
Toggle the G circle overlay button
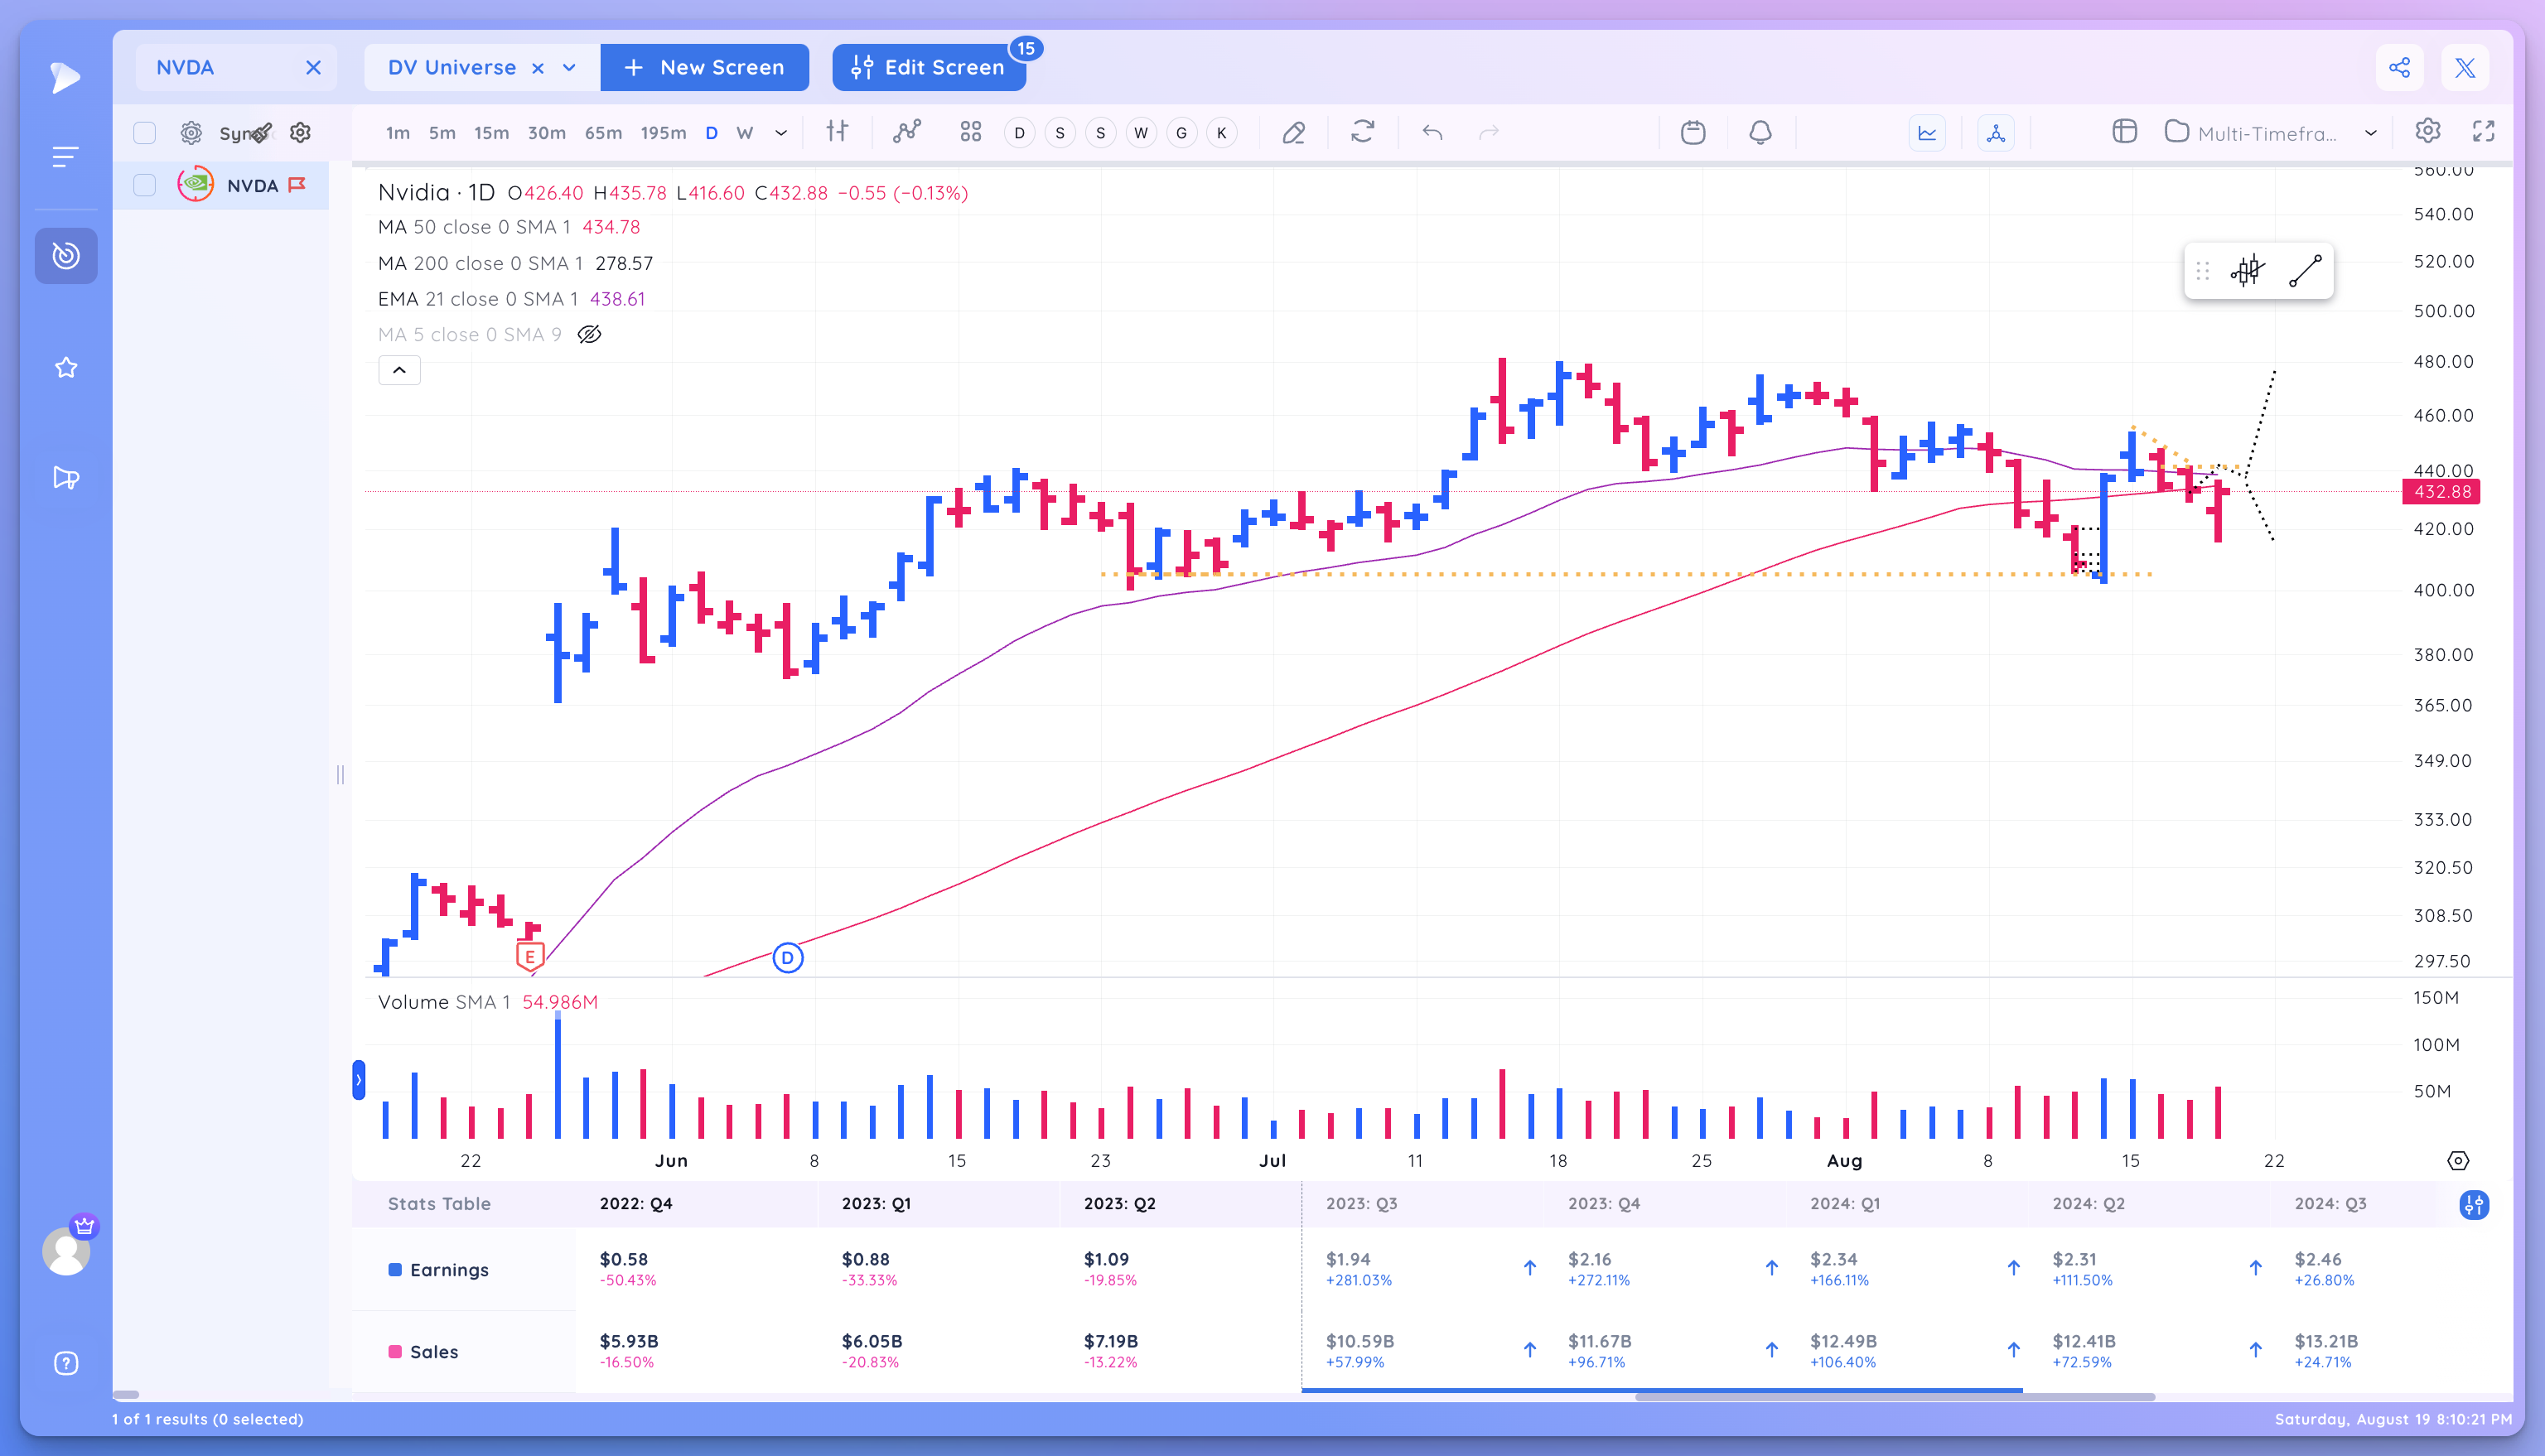[1182, 133]
